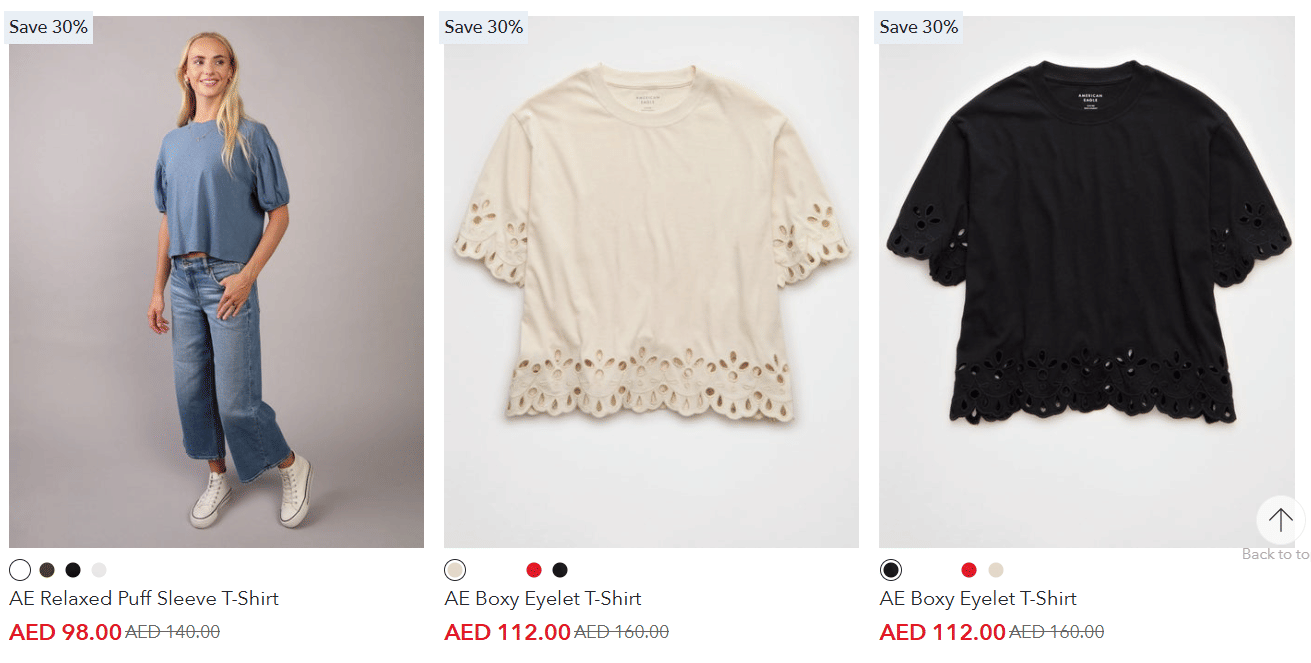
Task: Choose dark brown swatch for Puff Sleeve T-Shirt
Action: click(x=47, y=570)
